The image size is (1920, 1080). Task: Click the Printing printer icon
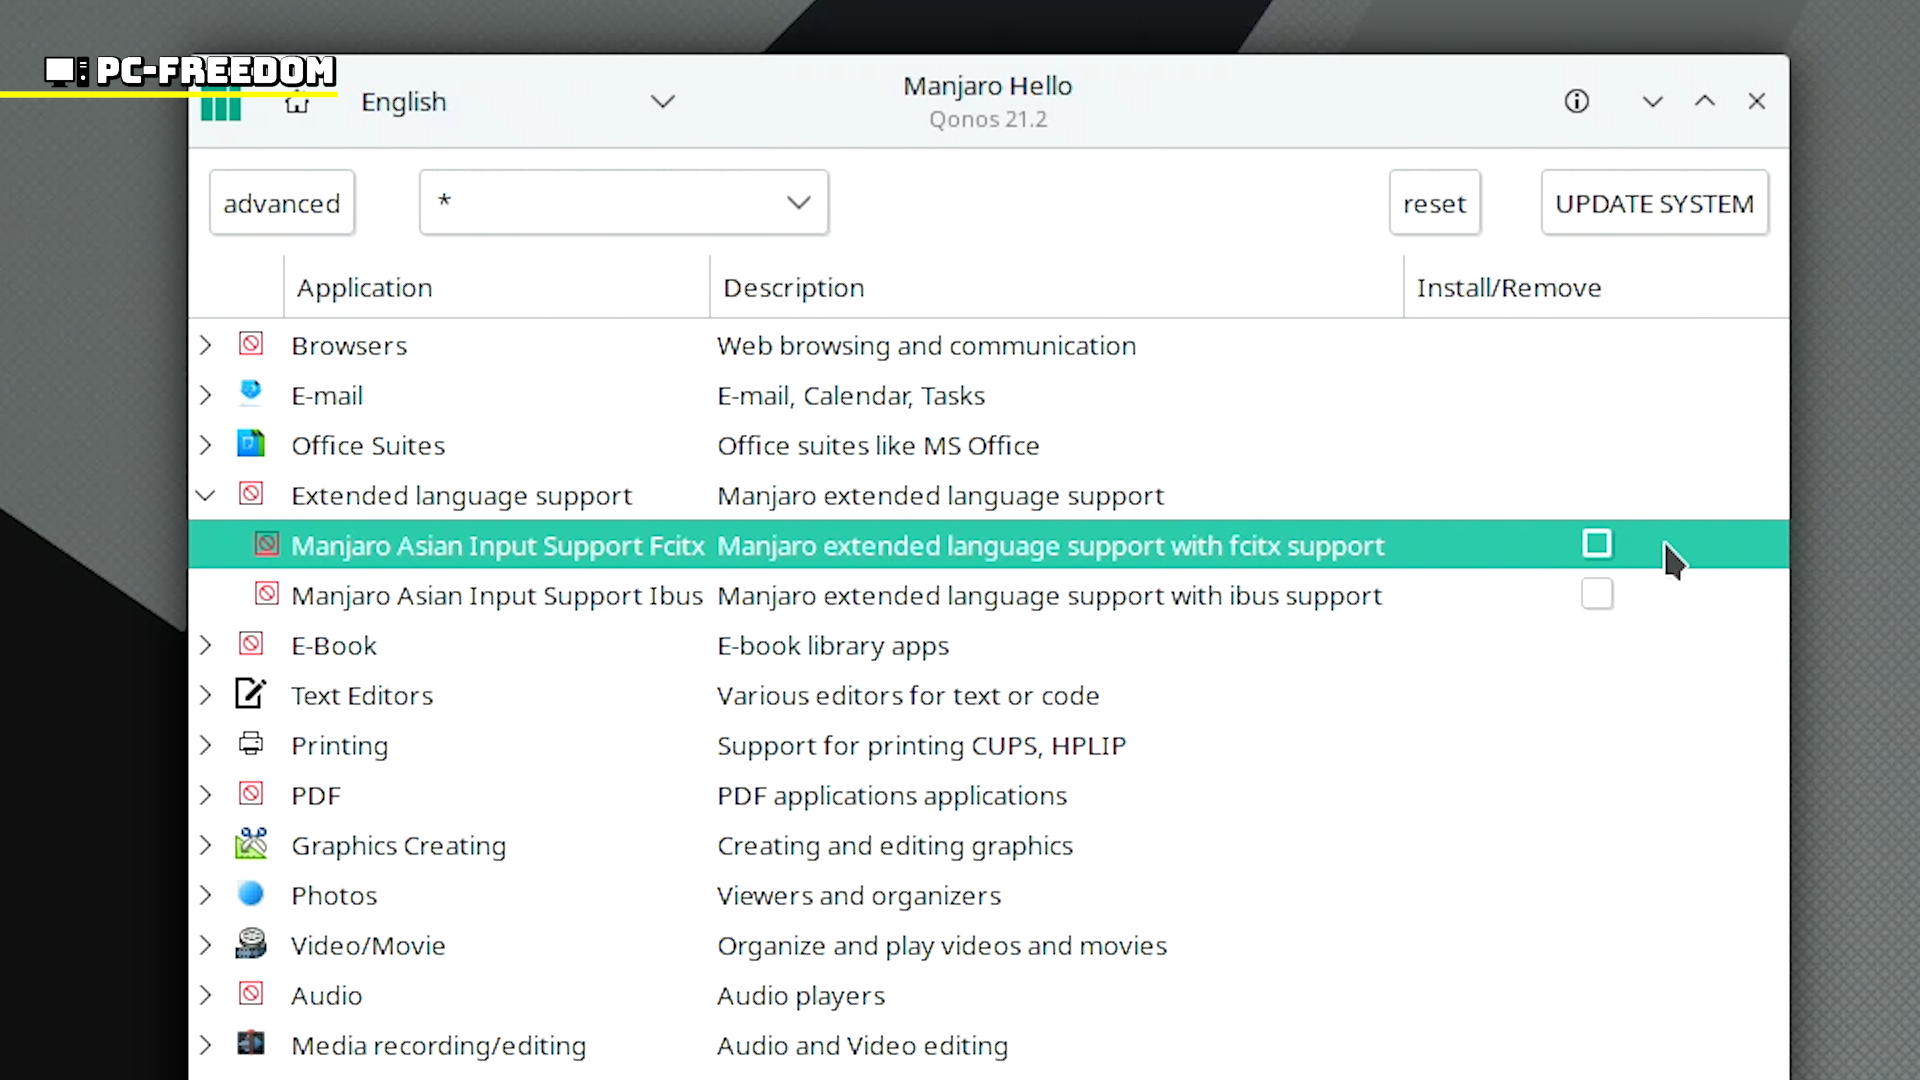click(251, 744)
